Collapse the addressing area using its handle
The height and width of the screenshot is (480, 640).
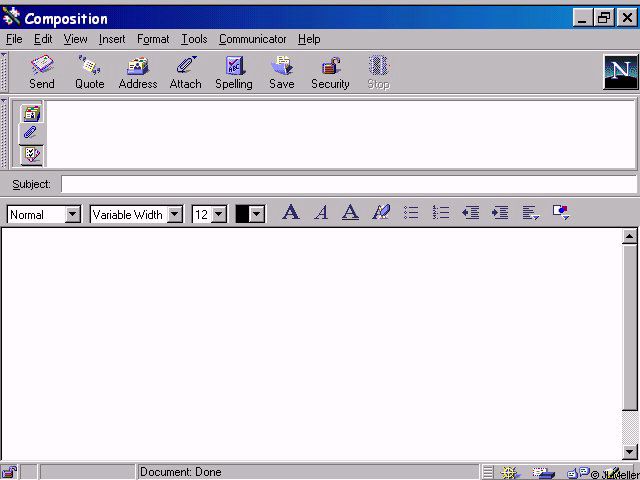click(4, 133)
